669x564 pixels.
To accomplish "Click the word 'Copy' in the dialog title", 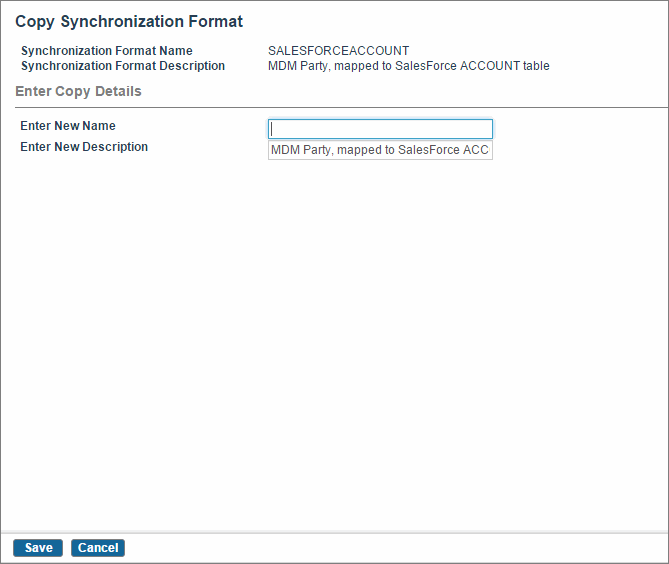I will click(35, 22).
